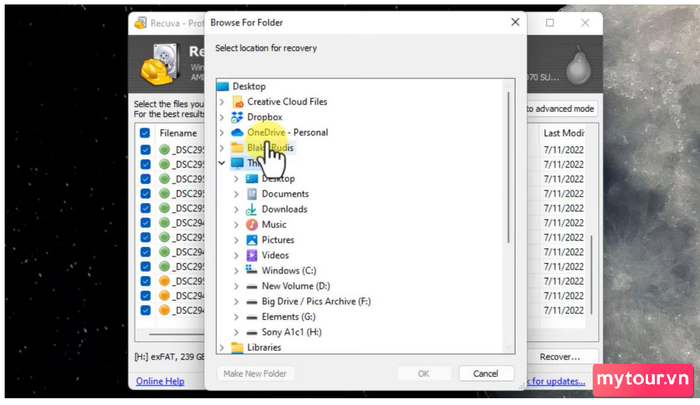Sort by the Last Modified column header
700x405 pixels.
pos(563,133)
